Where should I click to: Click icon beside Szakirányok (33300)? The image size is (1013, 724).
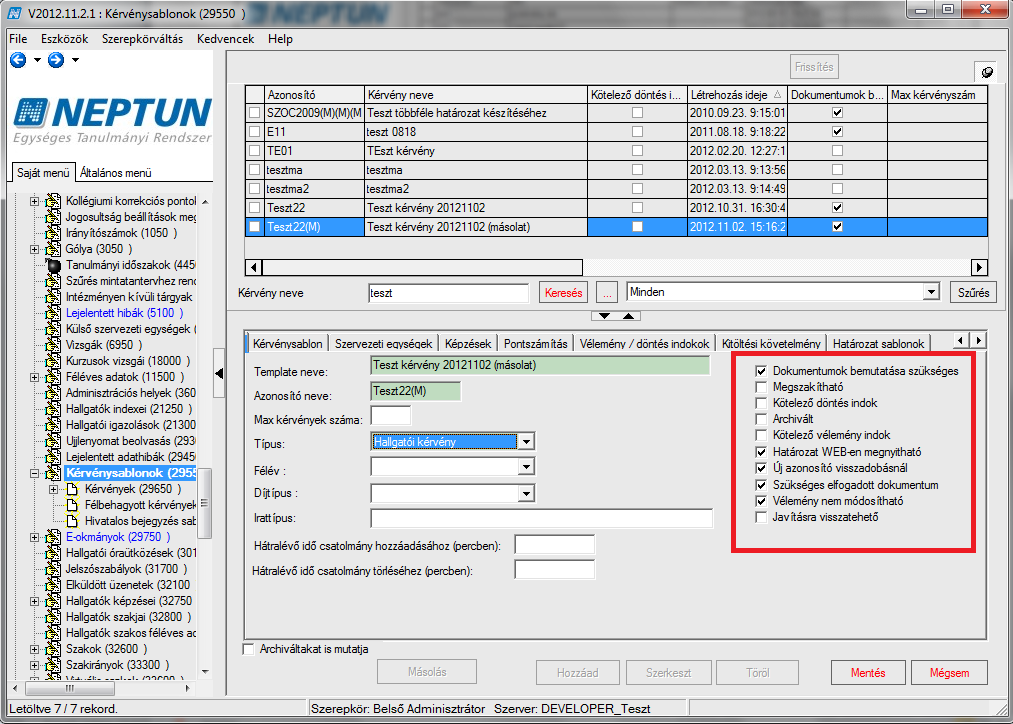click(x=54, y=665)
